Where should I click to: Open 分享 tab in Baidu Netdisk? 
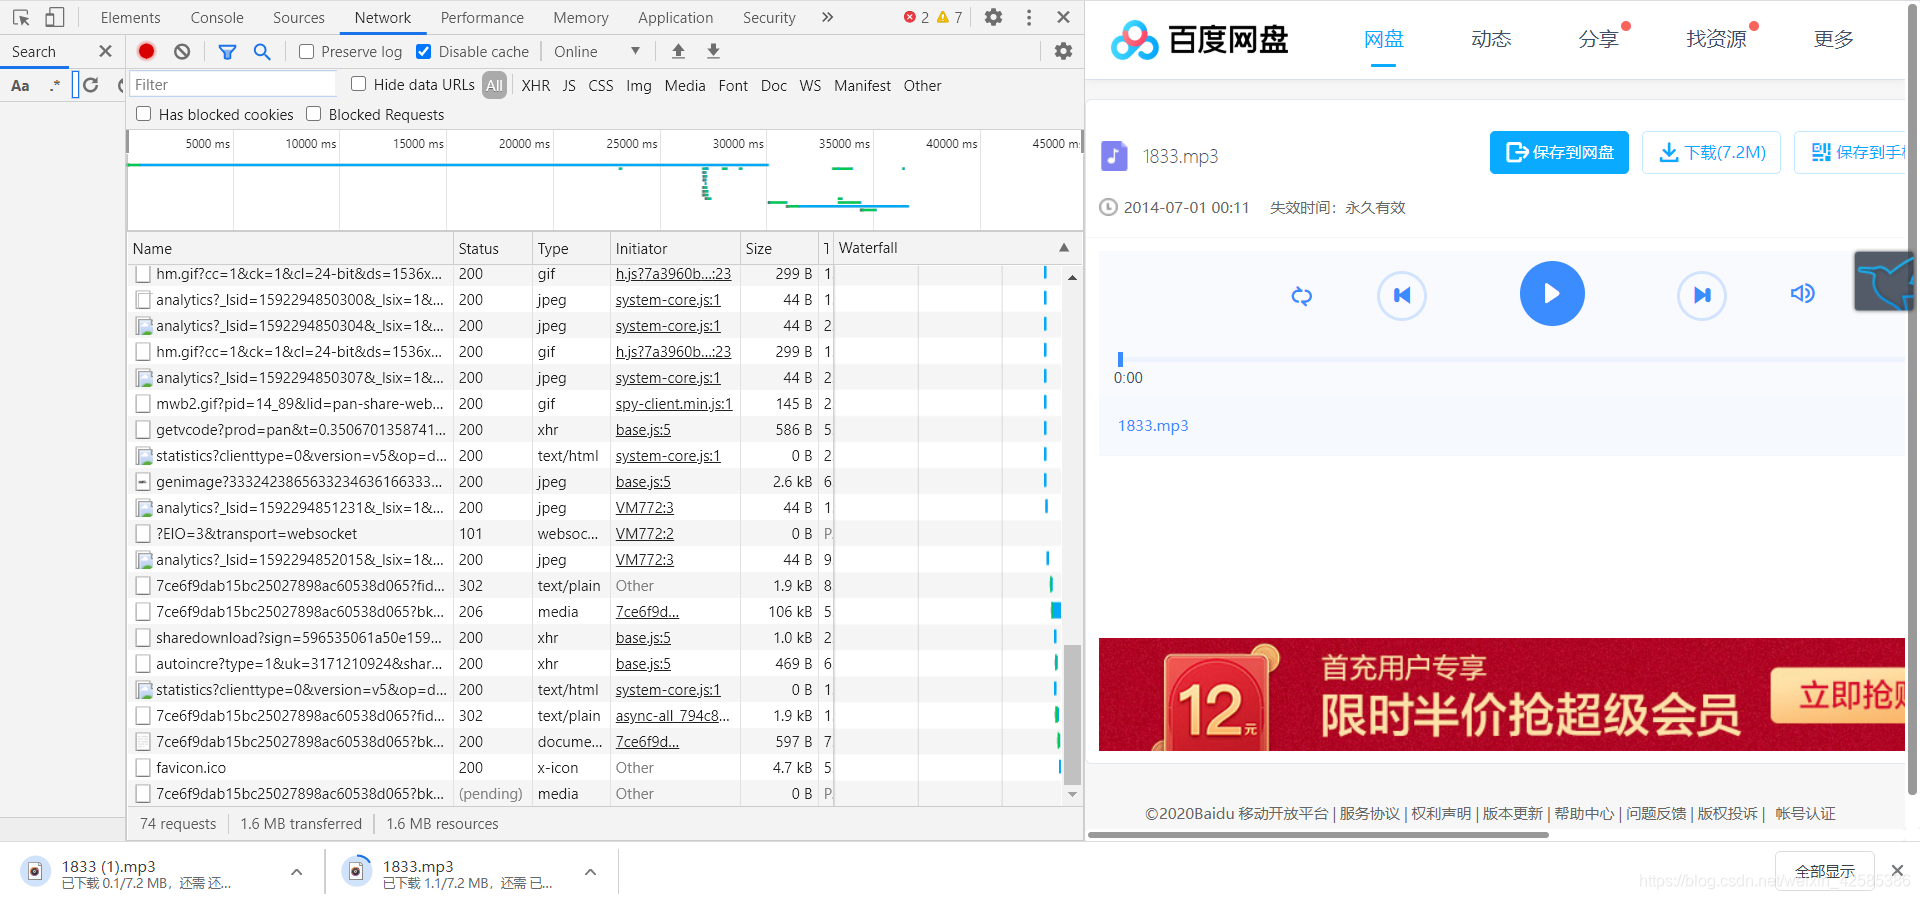pos(1598,39)
